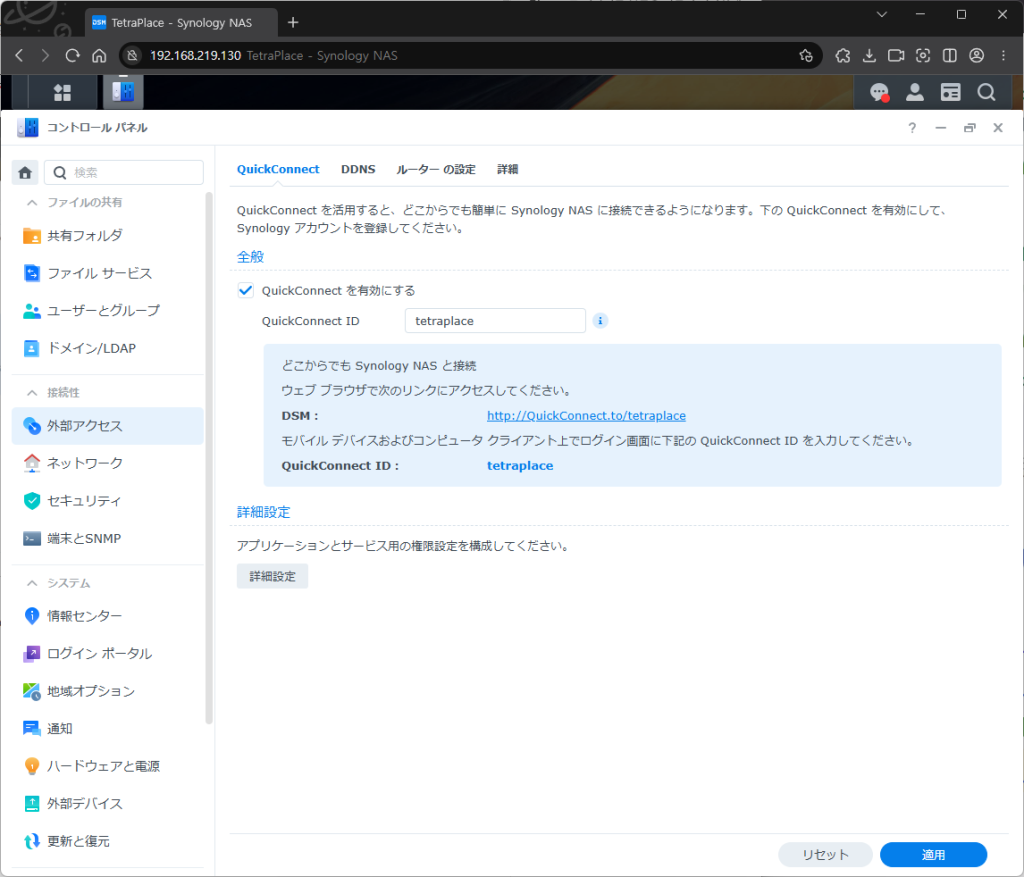Click the blue tetraplace QuickConnect ID text
The height and width of the screenshot is (877, 1024).
click(x=520, y=466)
